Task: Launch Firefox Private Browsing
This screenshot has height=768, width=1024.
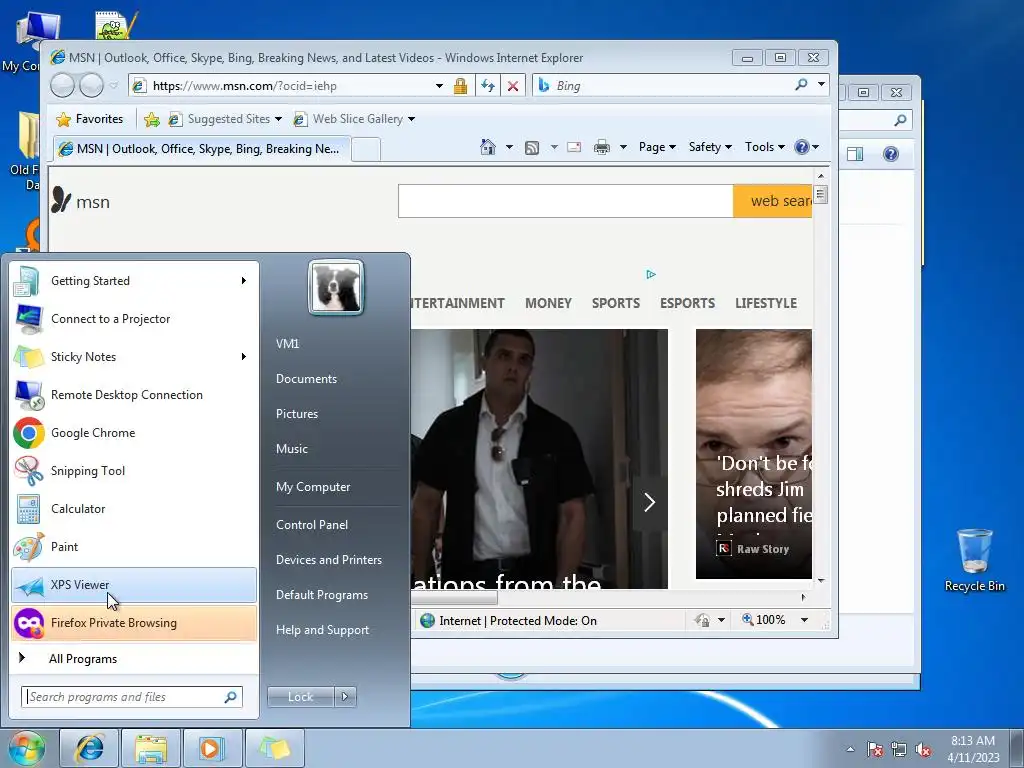Action: [x=134, y=622]
